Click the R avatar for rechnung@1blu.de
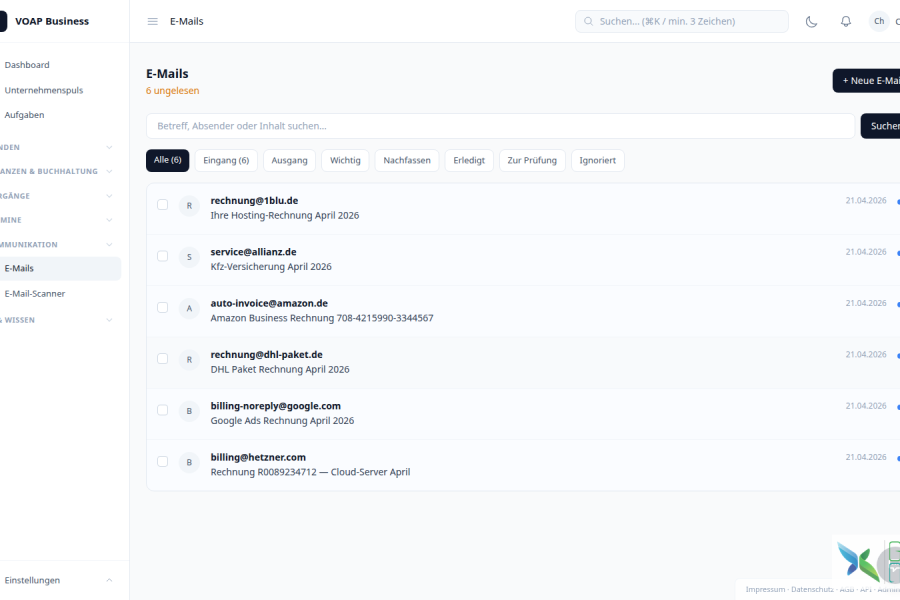 pos(189,206)
